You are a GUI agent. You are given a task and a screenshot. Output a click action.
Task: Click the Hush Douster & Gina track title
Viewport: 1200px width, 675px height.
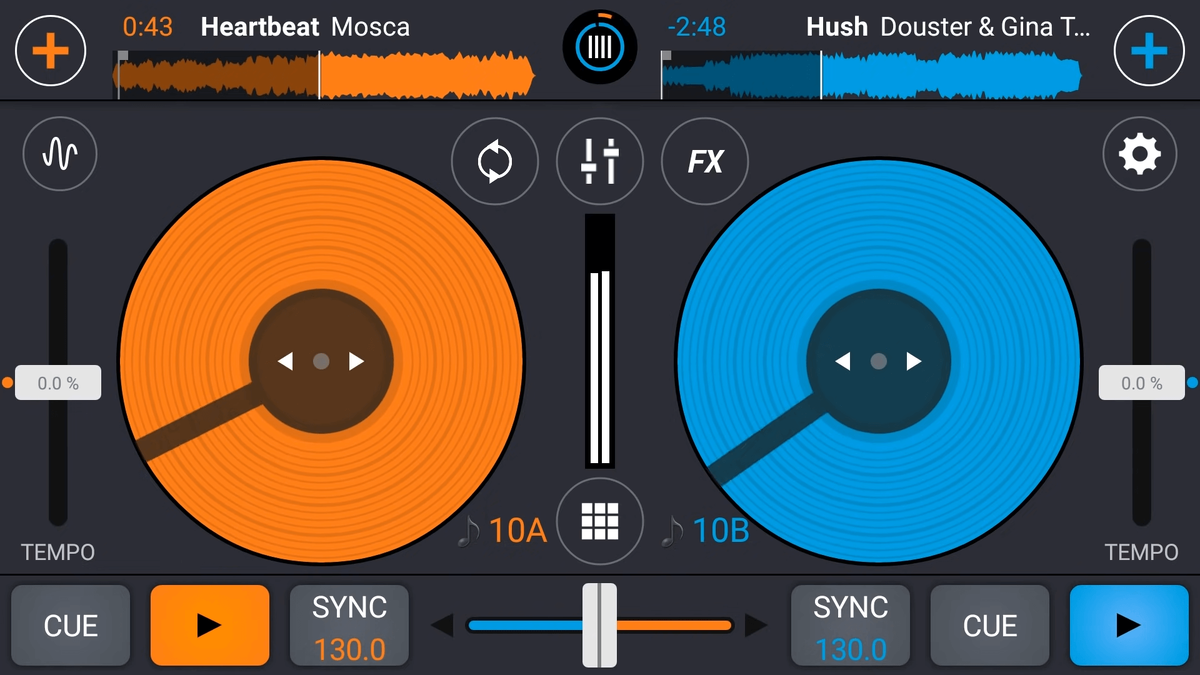pyautogui.click(x=948, y=27)
